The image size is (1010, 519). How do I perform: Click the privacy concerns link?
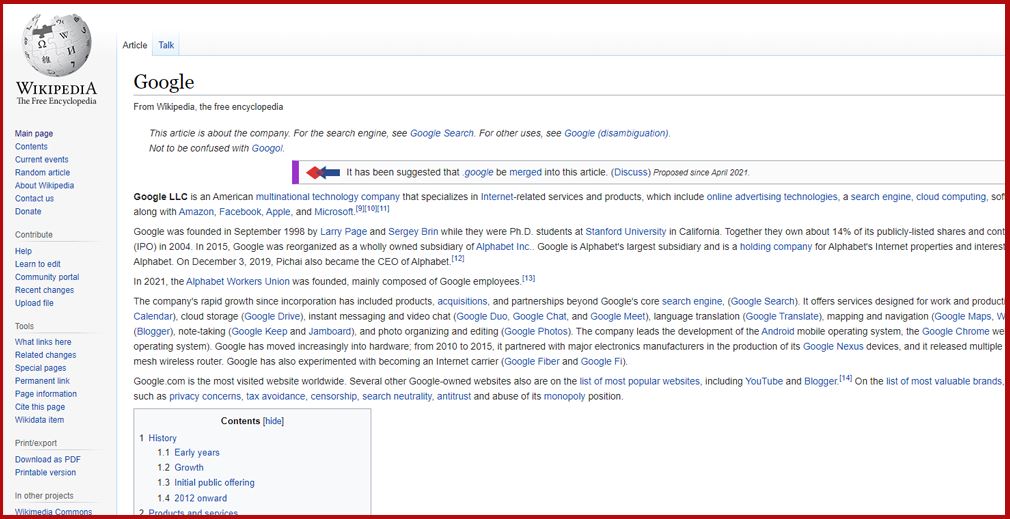(x=205, y=397)
